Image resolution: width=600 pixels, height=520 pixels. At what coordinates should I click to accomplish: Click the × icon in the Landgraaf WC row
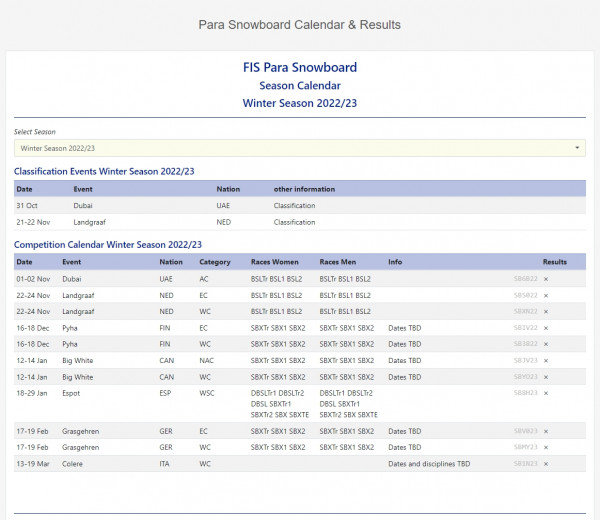[x=546, y=312]
